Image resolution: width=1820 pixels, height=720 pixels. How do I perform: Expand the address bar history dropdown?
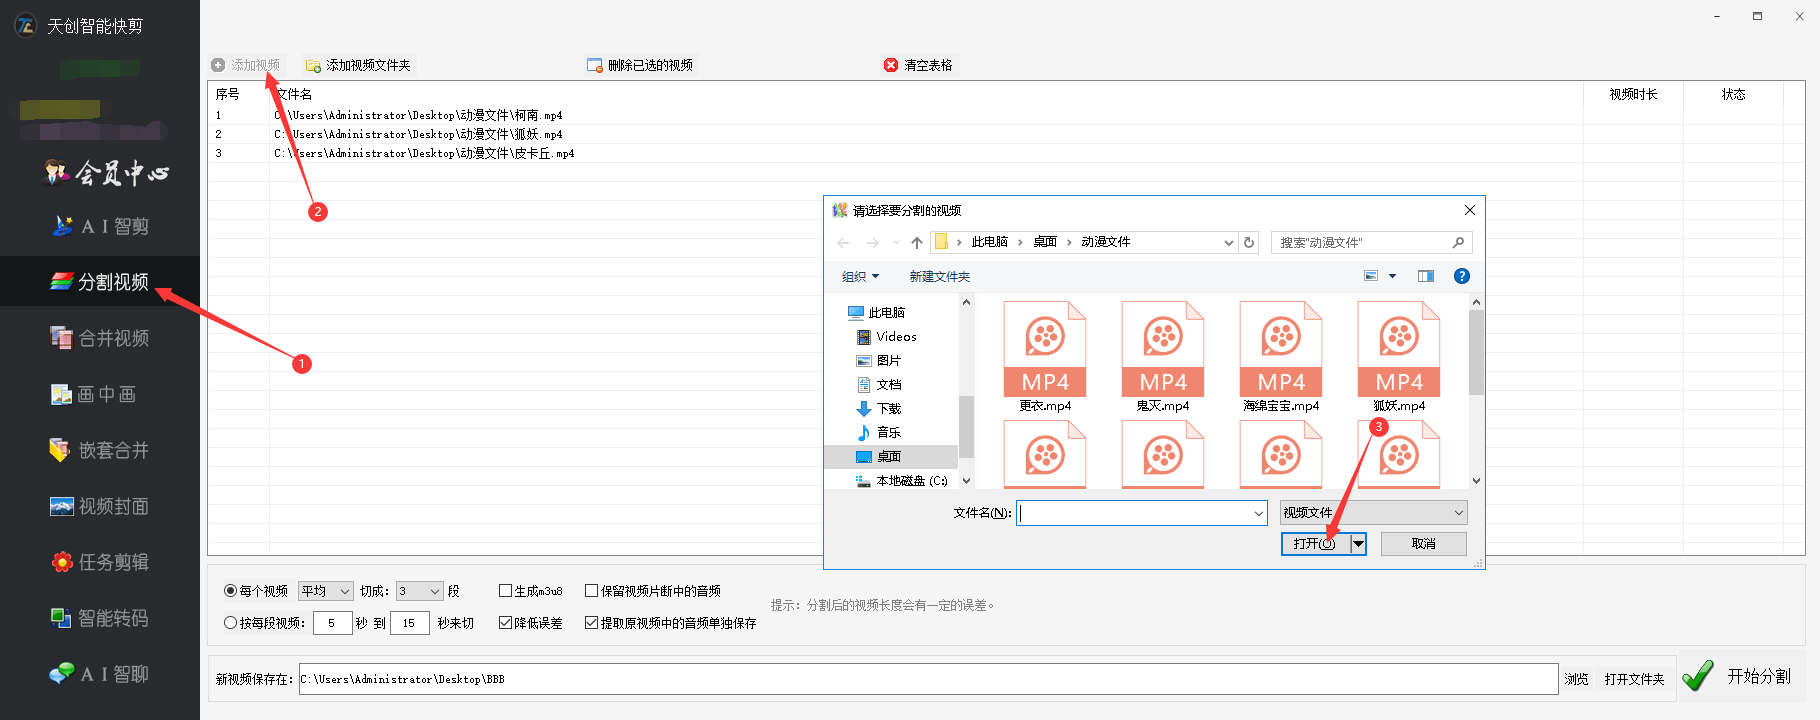click(1229, 242)
